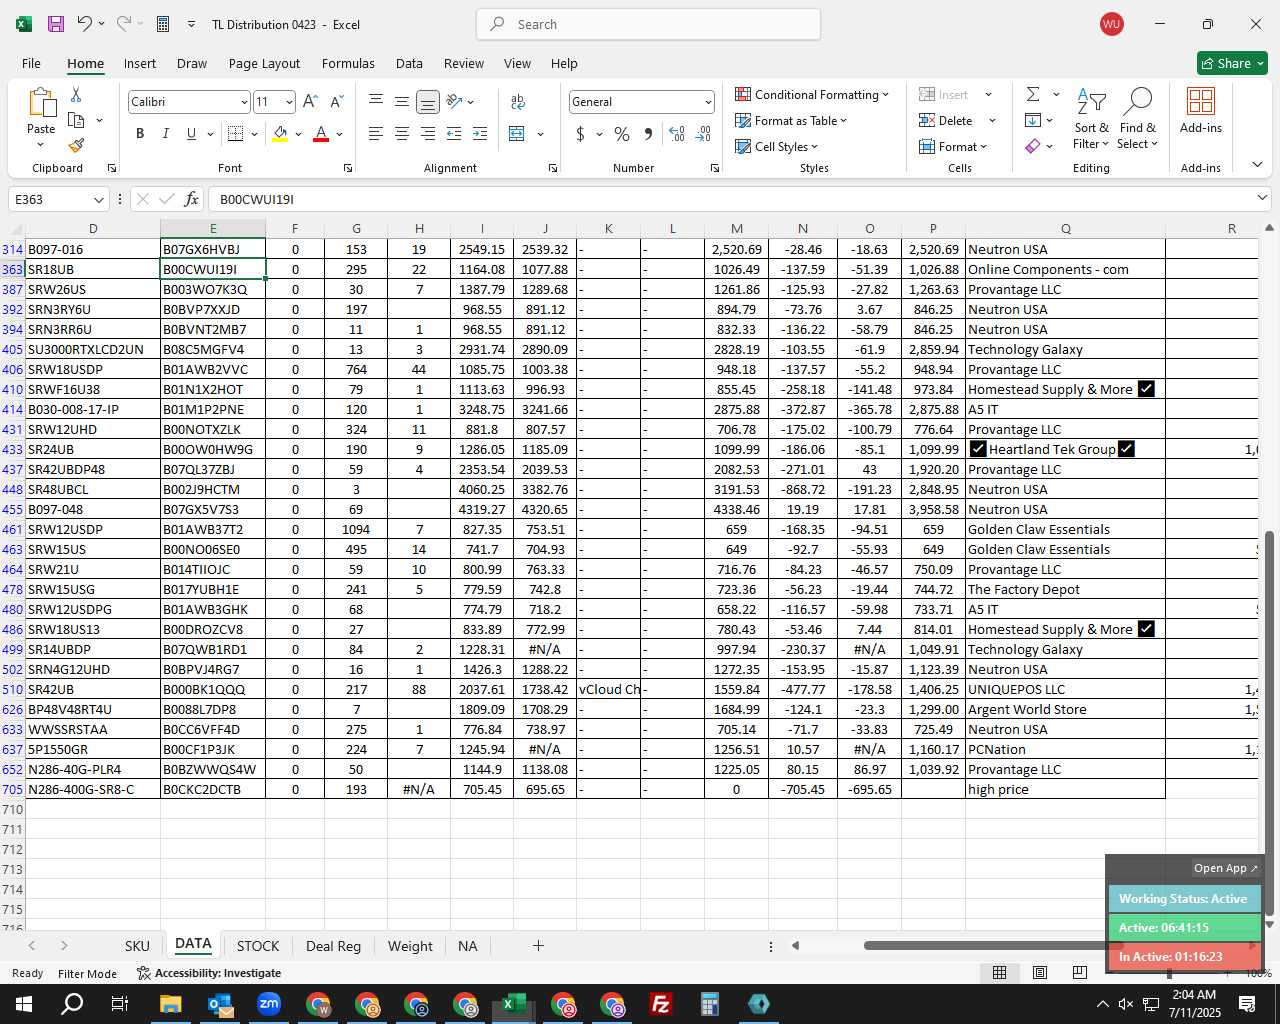
Task: Toggle underline formatting
Action: pyautogui.click(x=191, y=133)
